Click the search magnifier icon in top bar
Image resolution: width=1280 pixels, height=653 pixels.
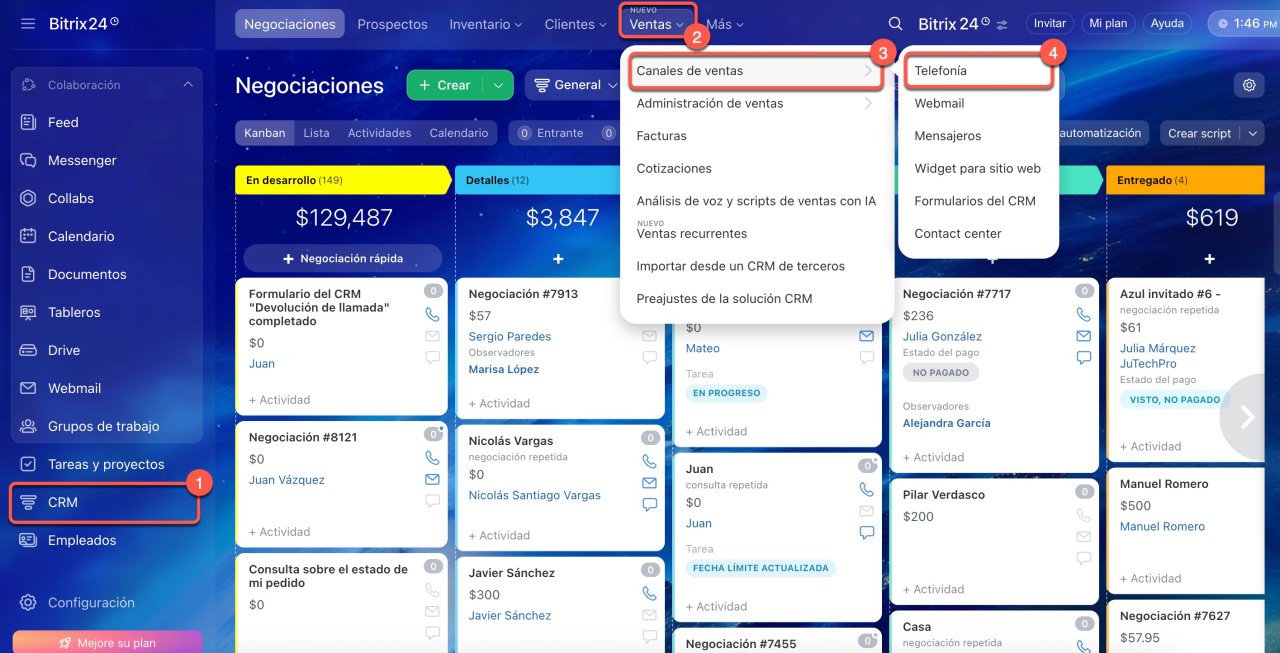pos(896,24)
